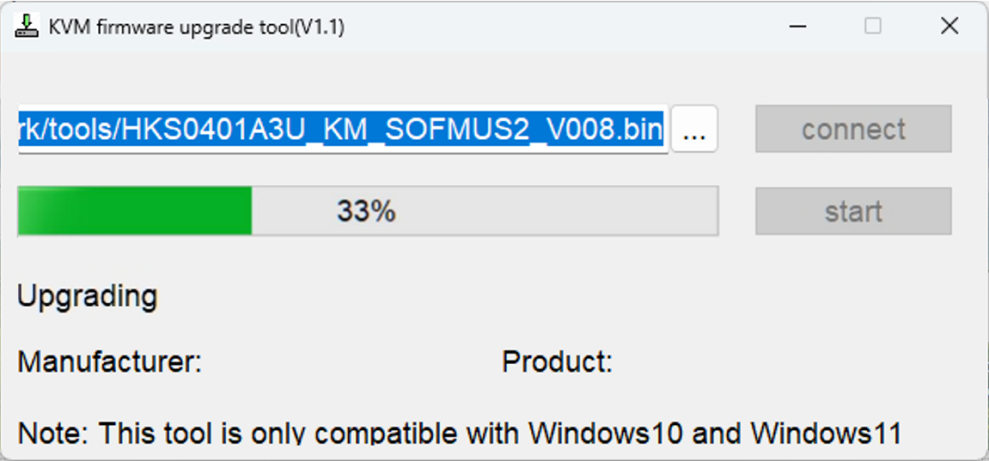Click the window title KVM firmware upgrade tool(V1.1)
This screenshot has height=461, width=989.
(x=197, y=27)
